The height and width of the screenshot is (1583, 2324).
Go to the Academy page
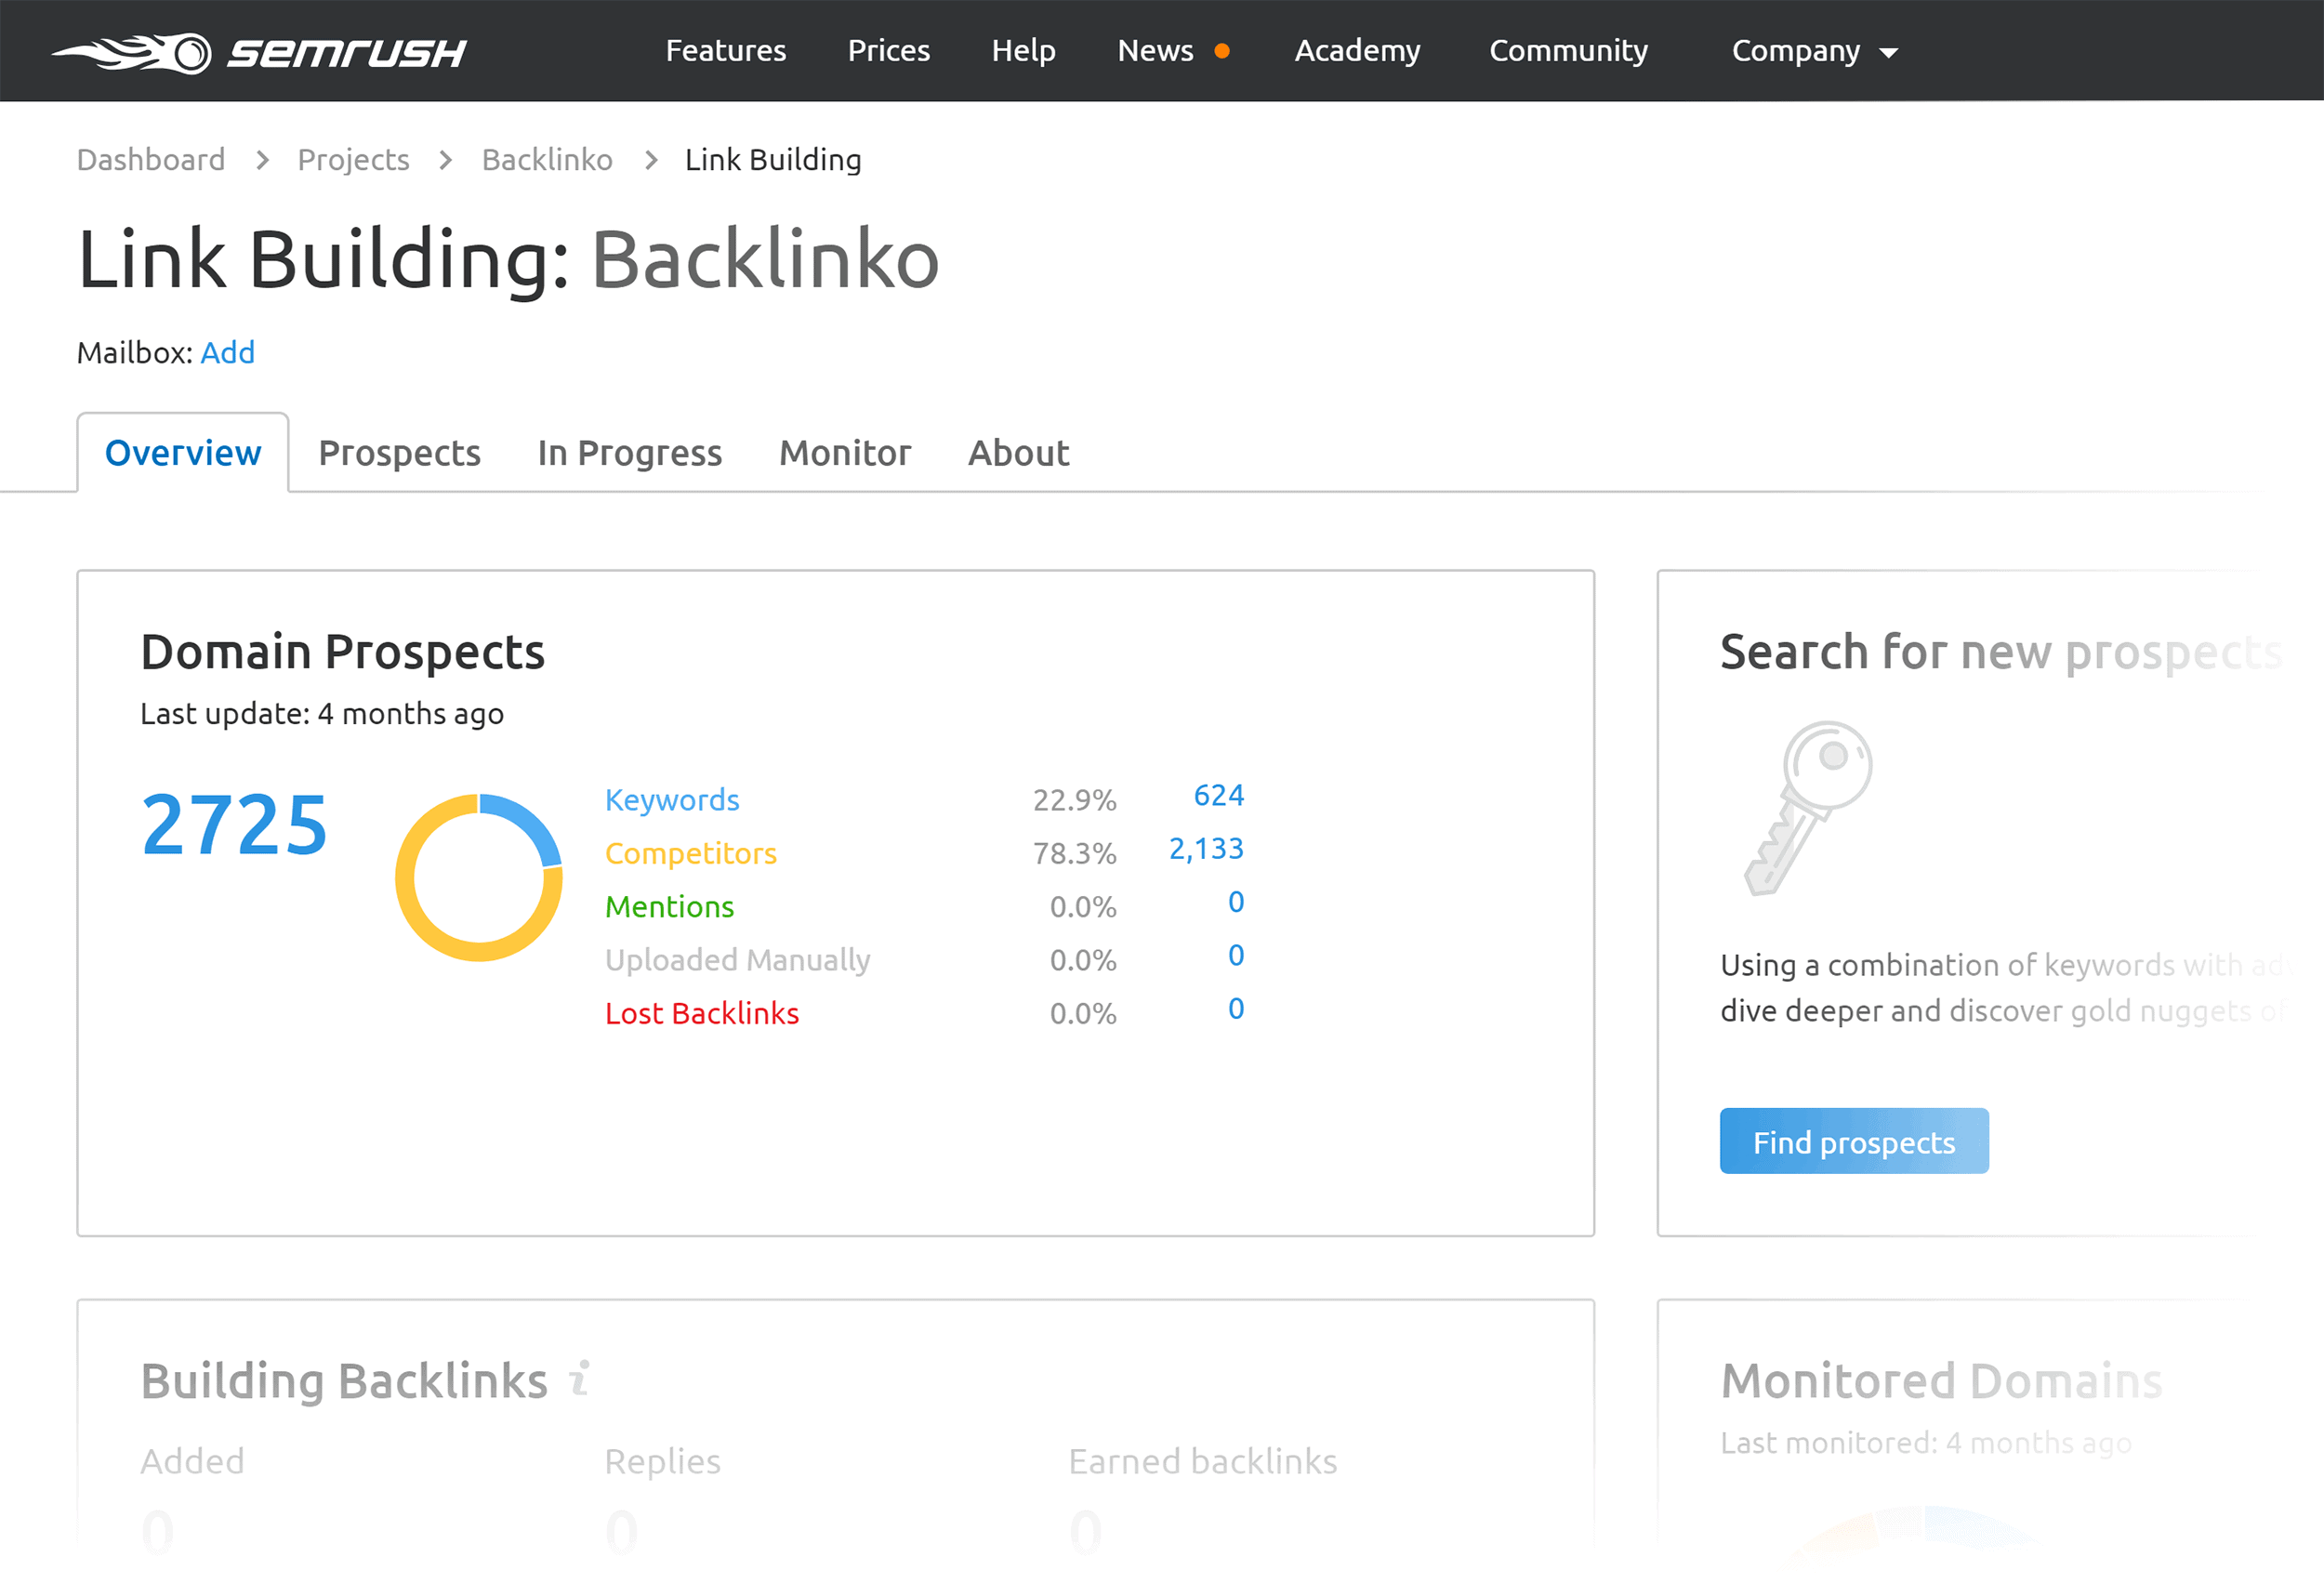1357,50
